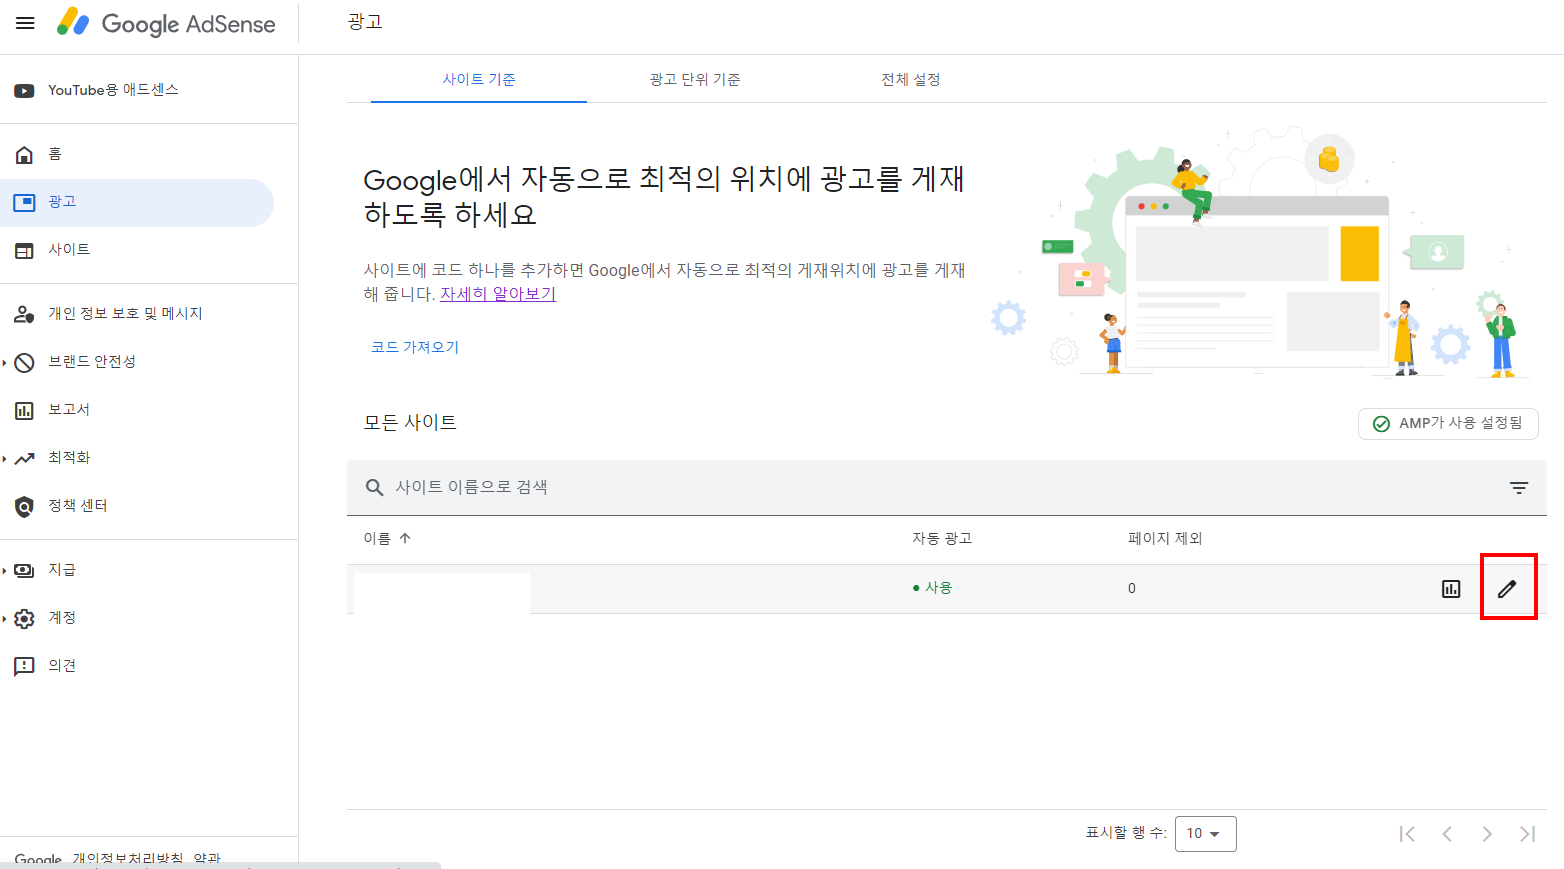Click the page exclusion value 0
This screenshot has width=1564, height=869.
coord(1132,588)
